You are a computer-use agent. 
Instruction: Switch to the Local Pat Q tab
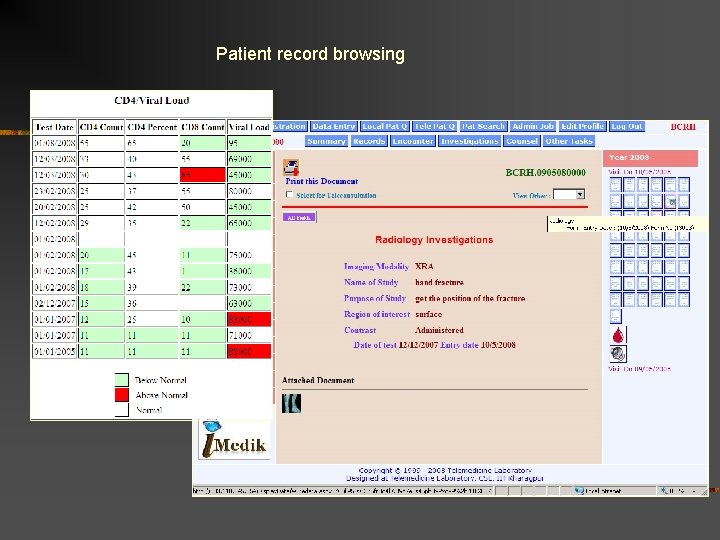[x=384, y=126]
